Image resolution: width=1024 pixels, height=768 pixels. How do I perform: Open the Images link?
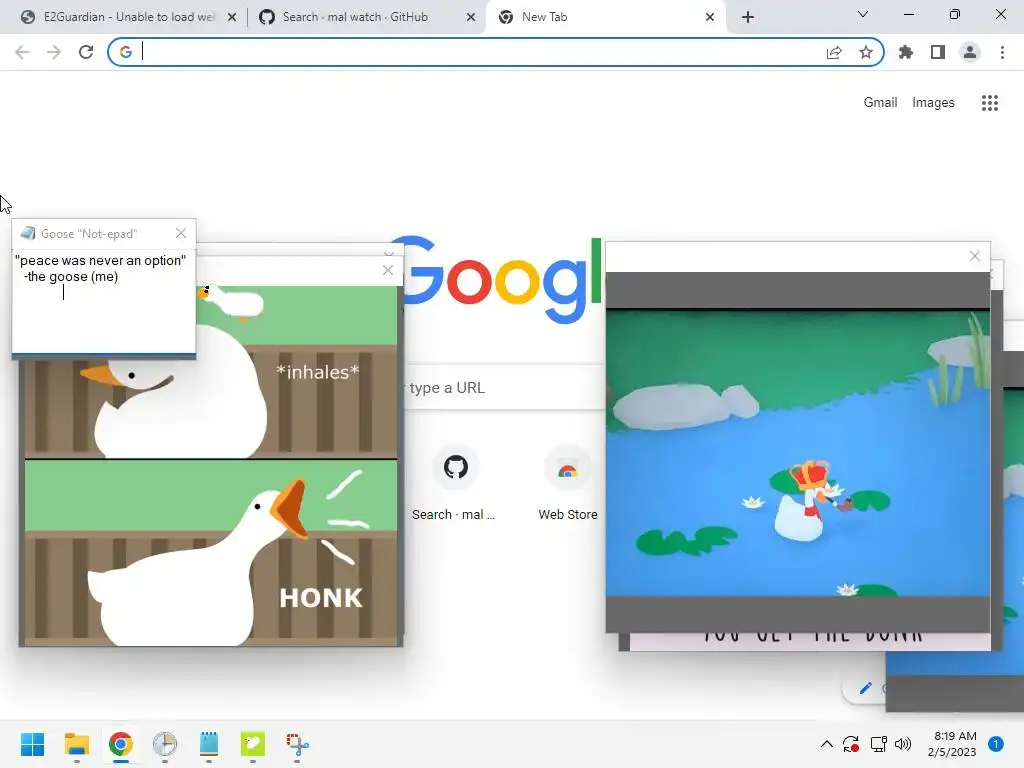(x=933, y=103)
